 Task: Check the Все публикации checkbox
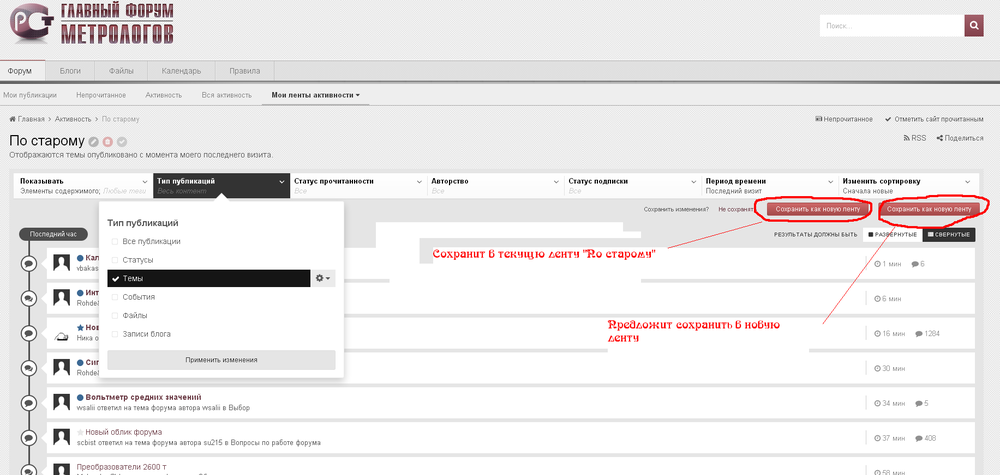tap(115, 242)
